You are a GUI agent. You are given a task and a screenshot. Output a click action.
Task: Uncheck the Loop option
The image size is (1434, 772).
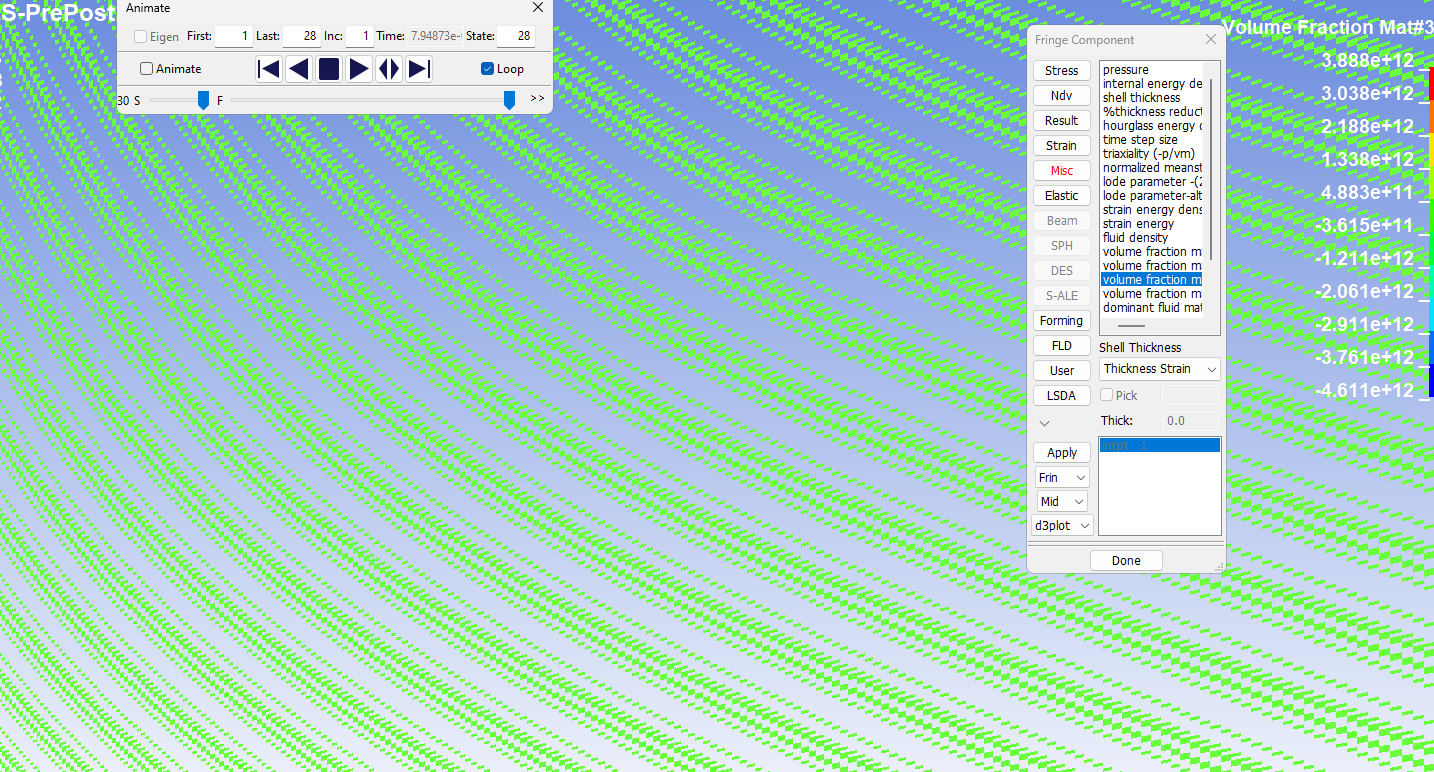tap(488, 69)
